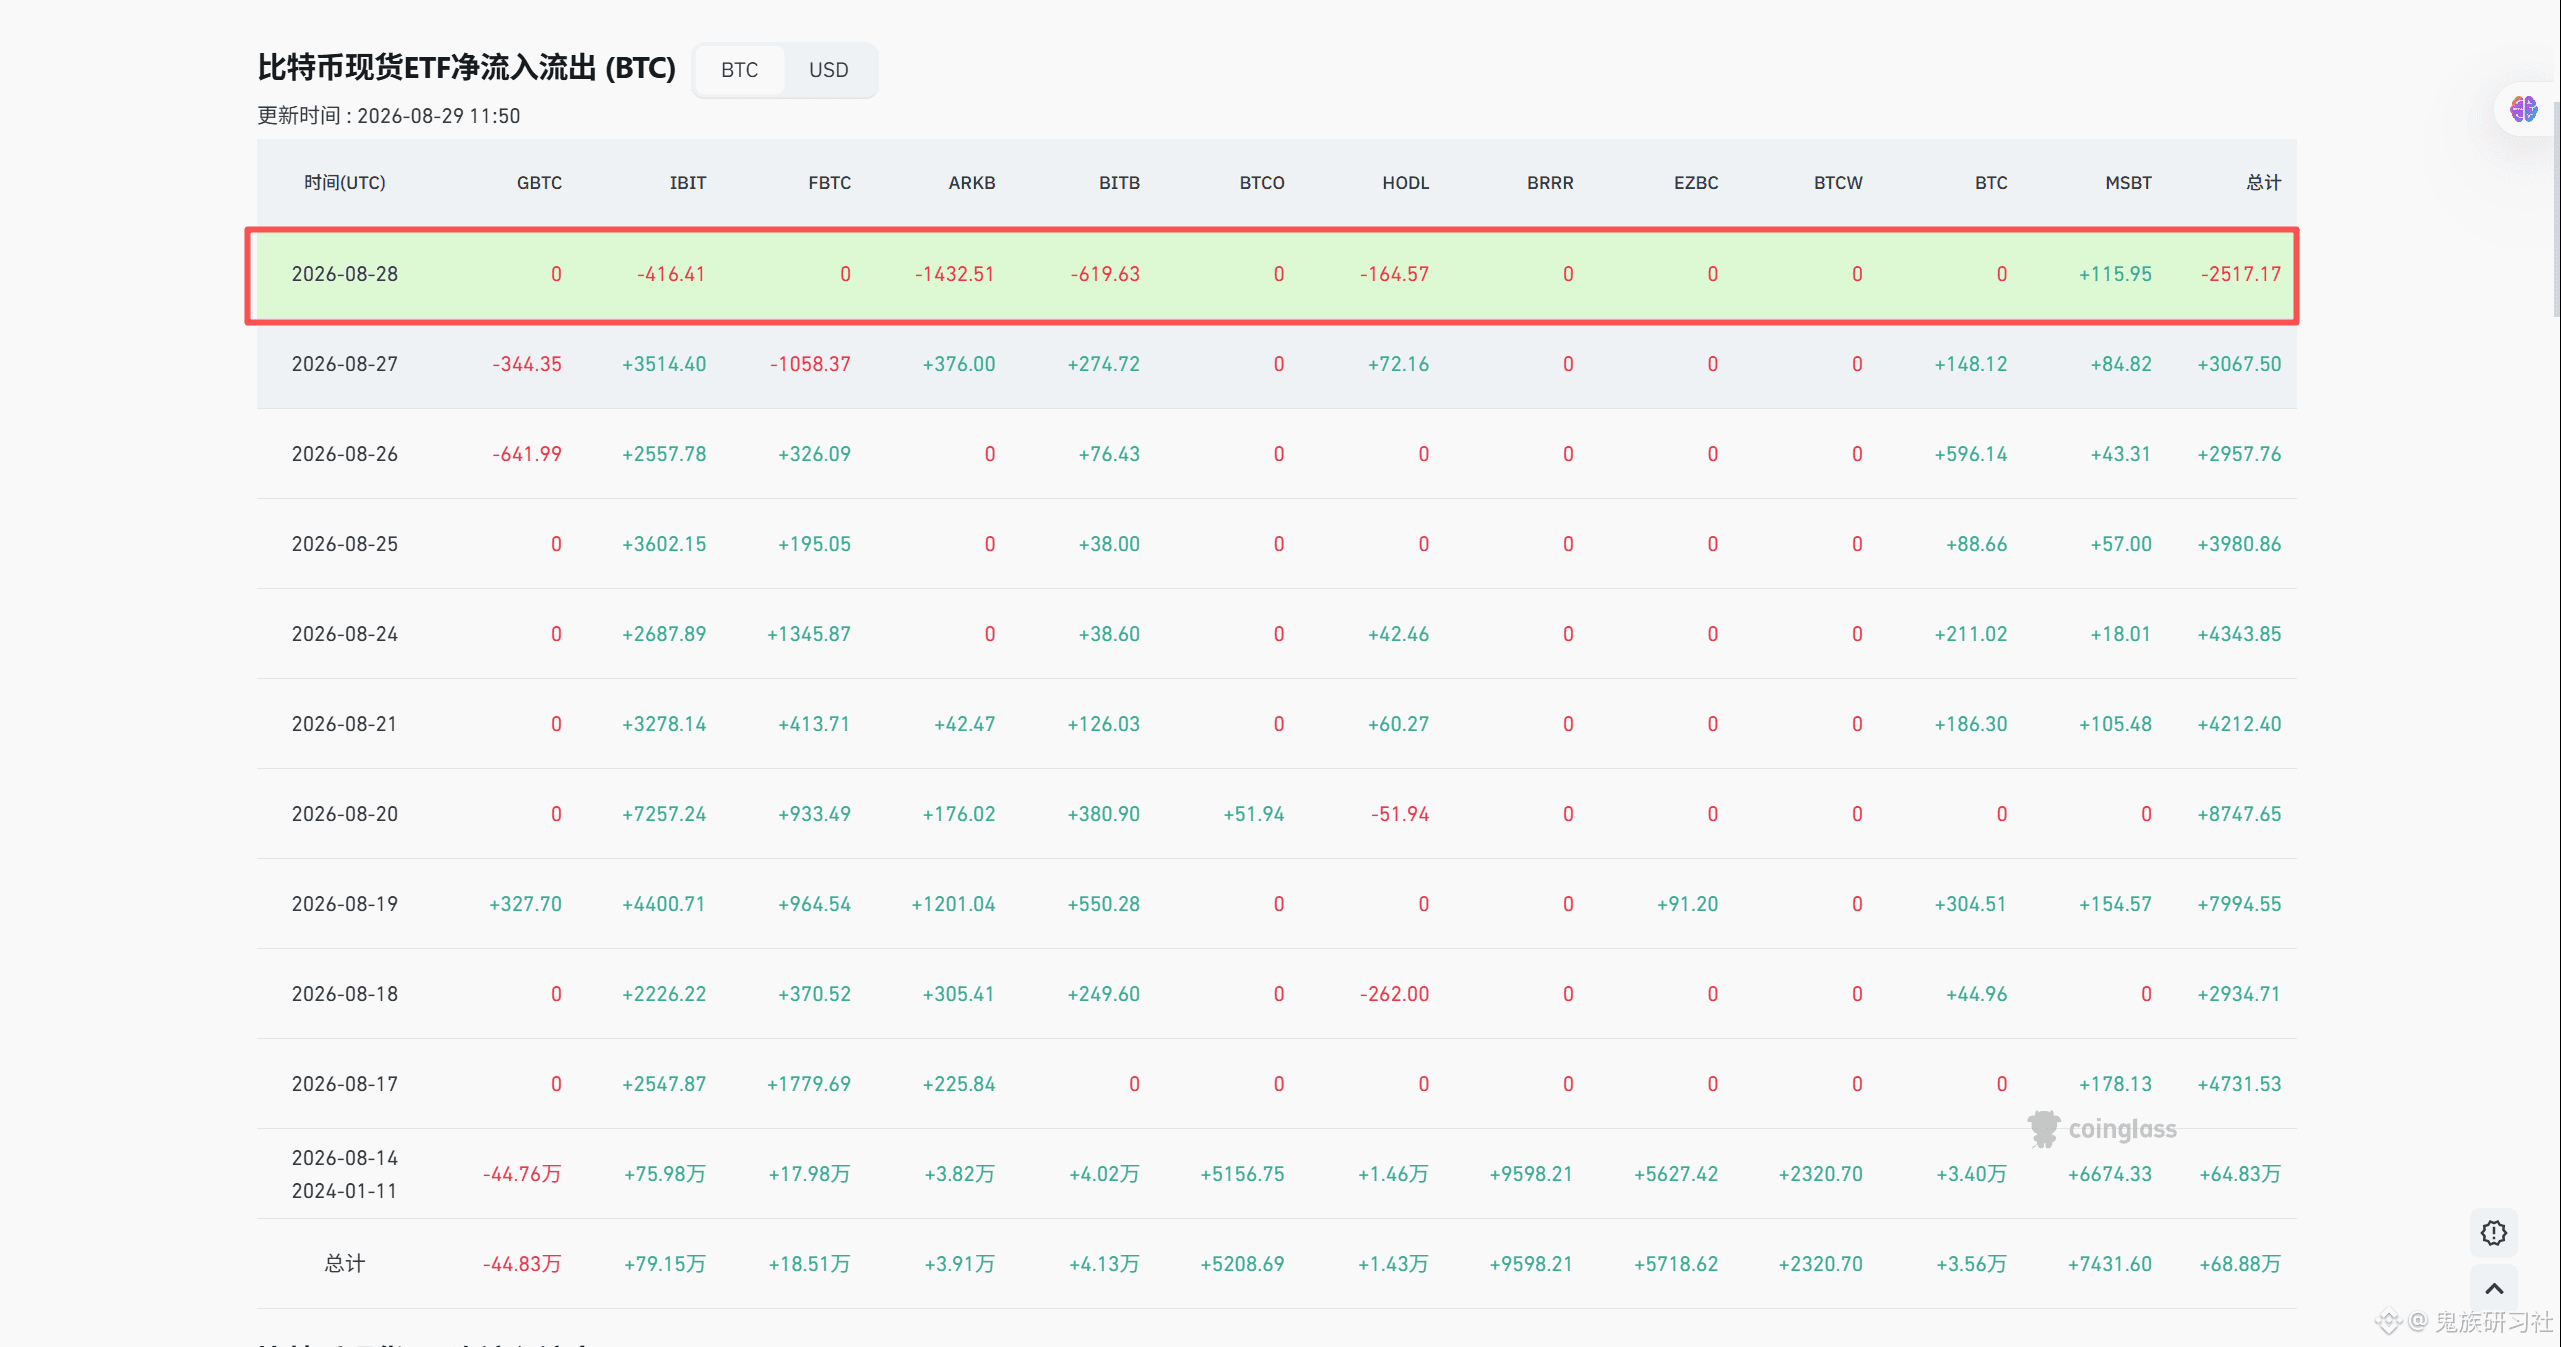Click the -2517.17 total value
The width and height of the screenshot is (2561, 1347).
[x=2240, y=274]
